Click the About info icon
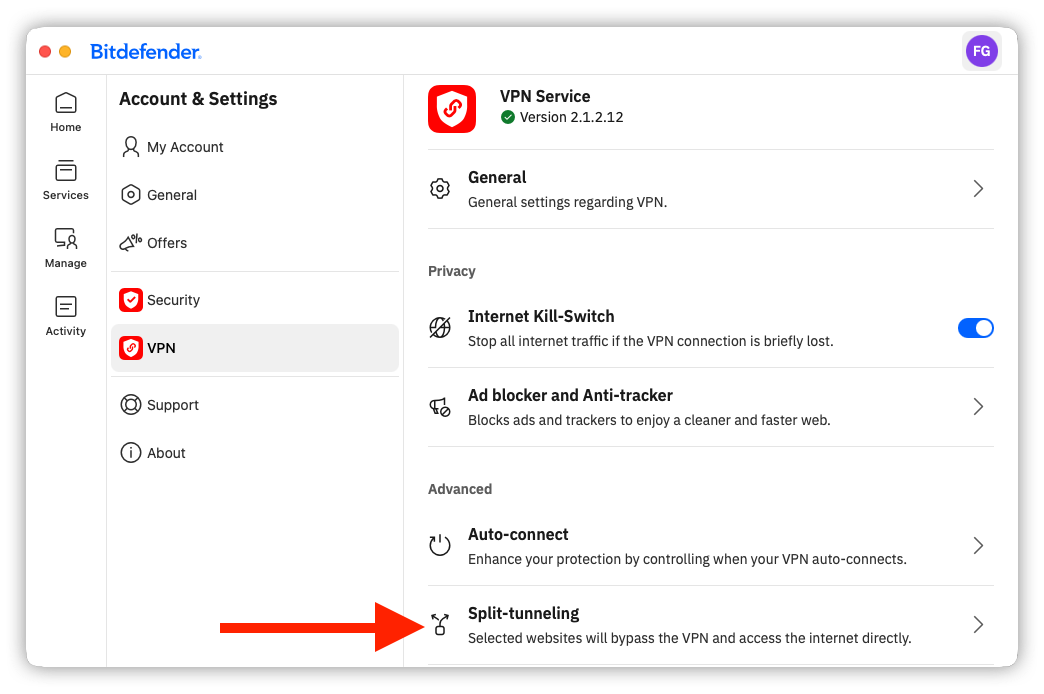 (130, 453)
